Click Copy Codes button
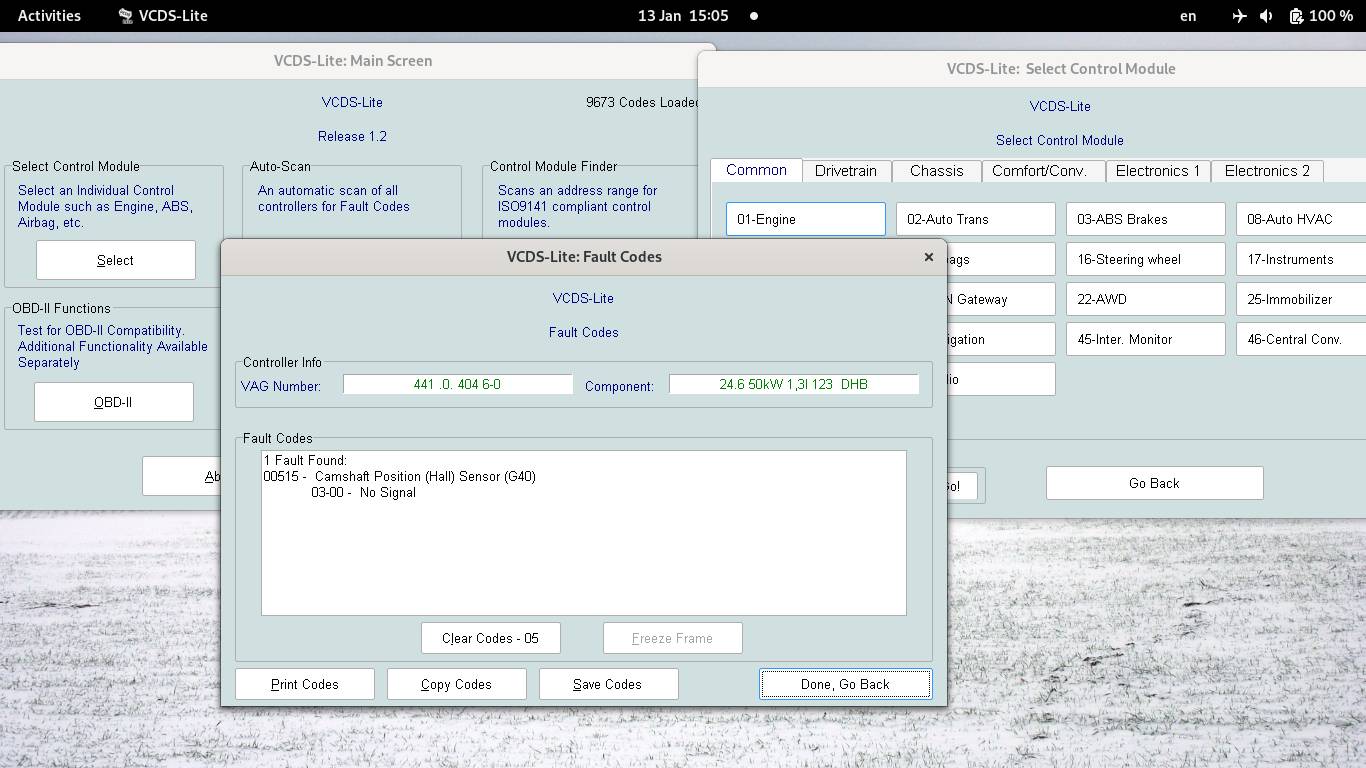The image size is (1366, 768). pos(456,684)
